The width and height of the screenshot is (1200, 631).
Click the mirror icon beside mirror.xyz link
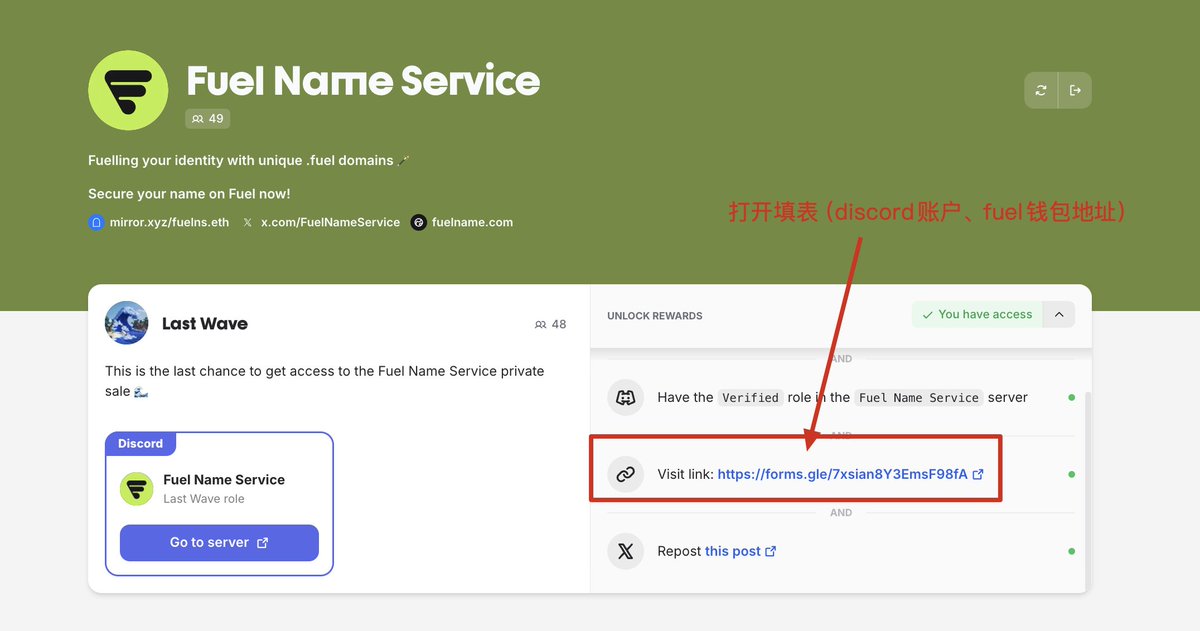(x=96, y=222)
